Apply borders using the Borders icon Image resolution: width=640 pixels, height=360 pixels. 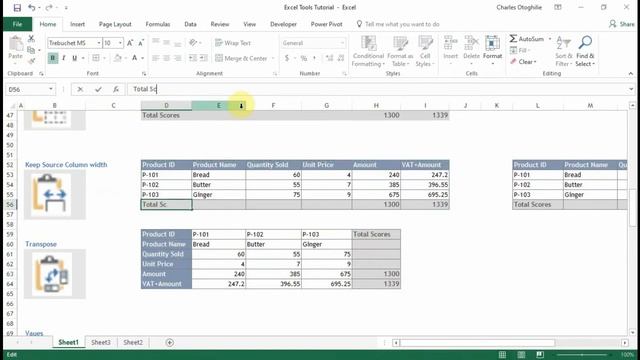96,58
